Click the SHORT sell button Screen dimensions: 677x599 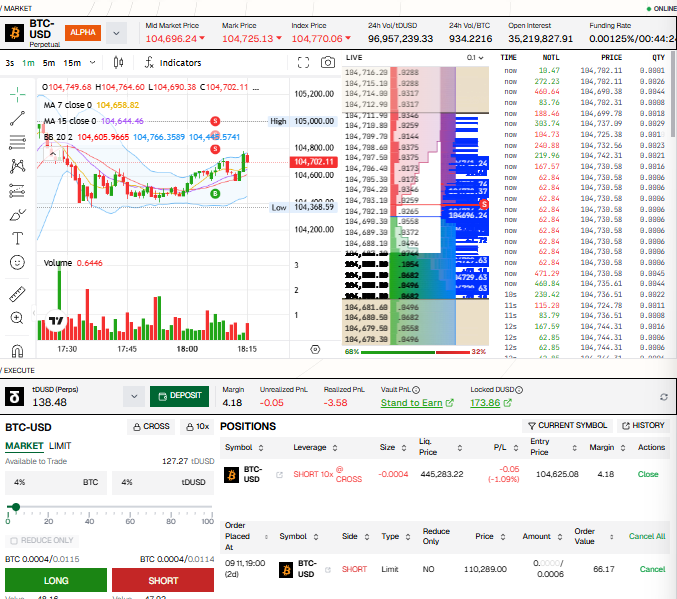point(163,580)
